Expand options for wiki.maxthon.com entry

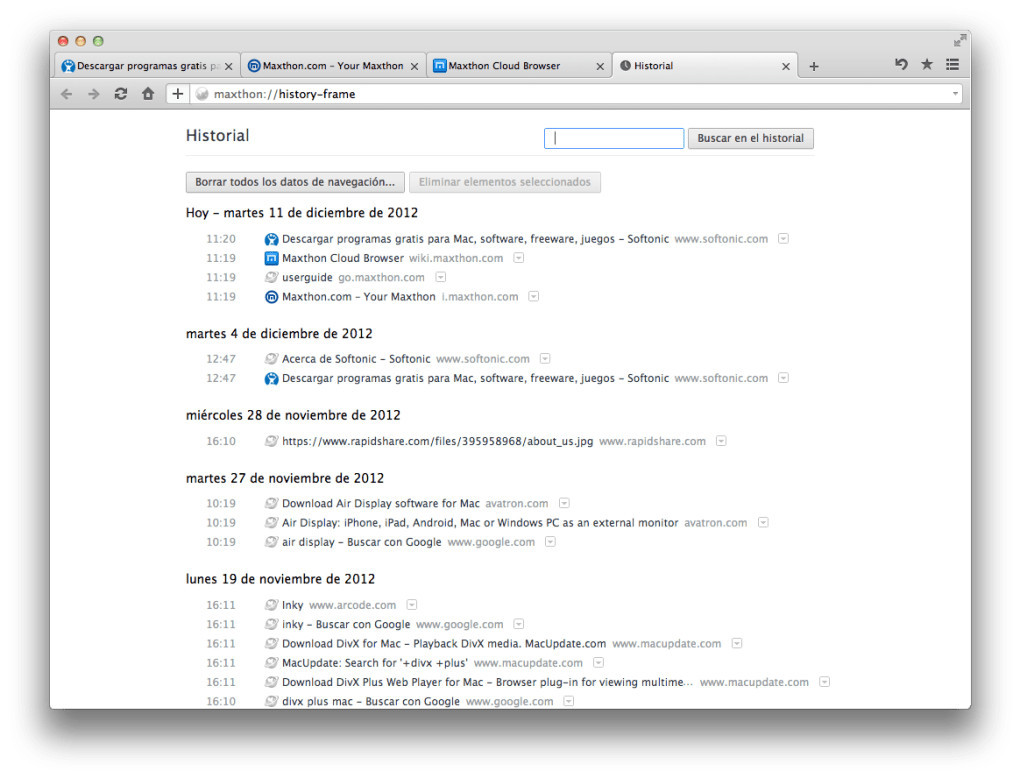pos(518,258)
